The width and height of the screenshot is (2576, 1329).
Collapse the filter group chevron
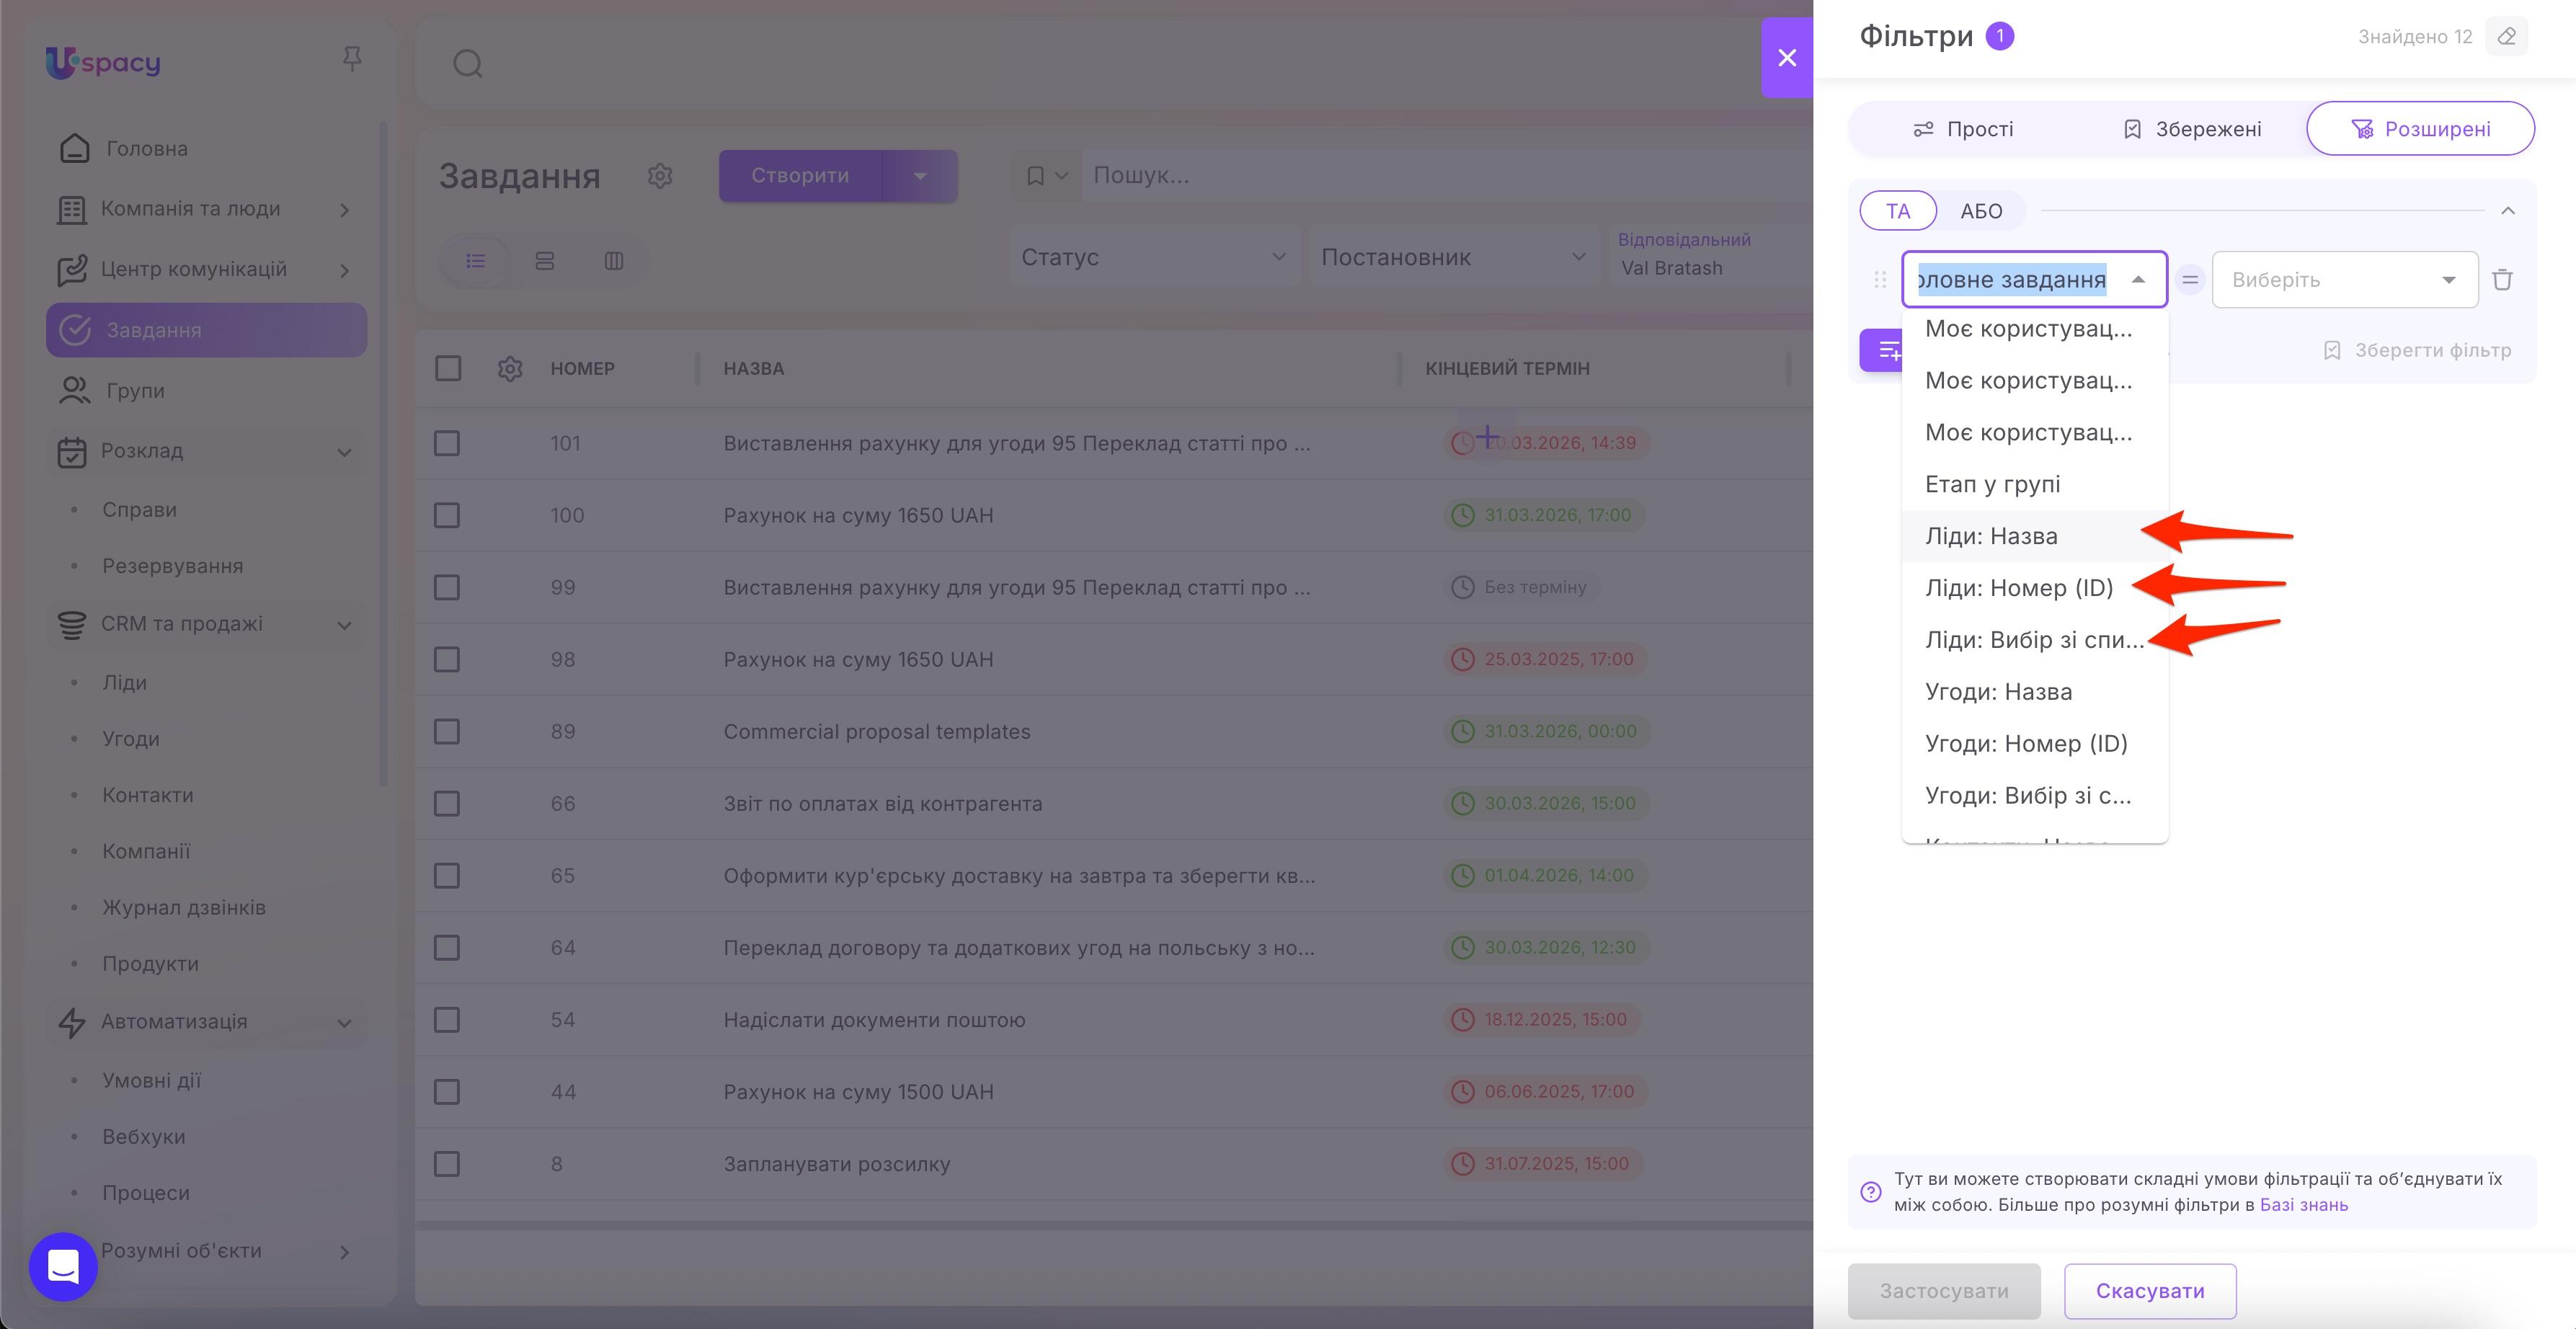(x=2507, y=211)
